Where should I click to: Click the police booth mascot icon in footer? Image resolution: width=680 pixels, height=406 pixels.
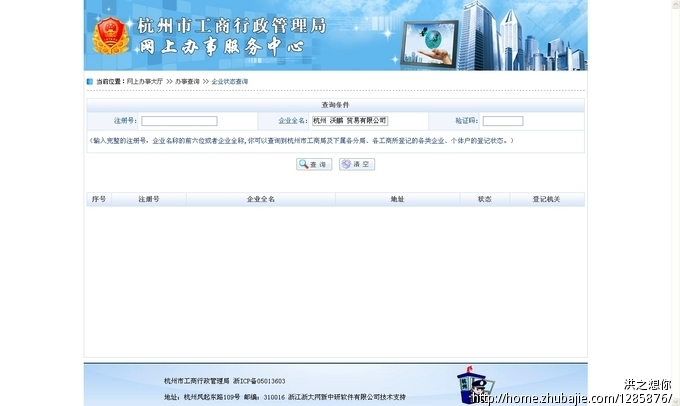tap(475, 385)
